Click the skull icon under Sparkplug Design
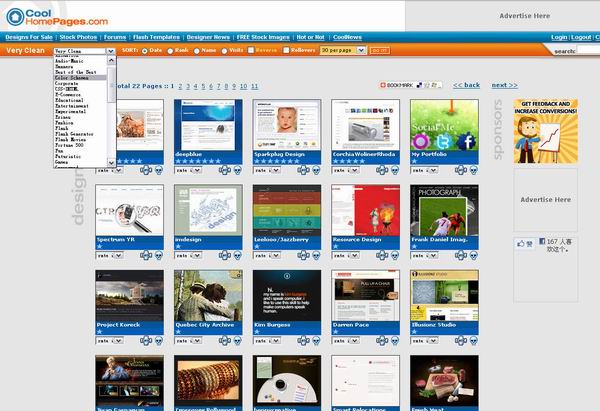Viewport: 600px width, 411px height. (x=316, y=170)
